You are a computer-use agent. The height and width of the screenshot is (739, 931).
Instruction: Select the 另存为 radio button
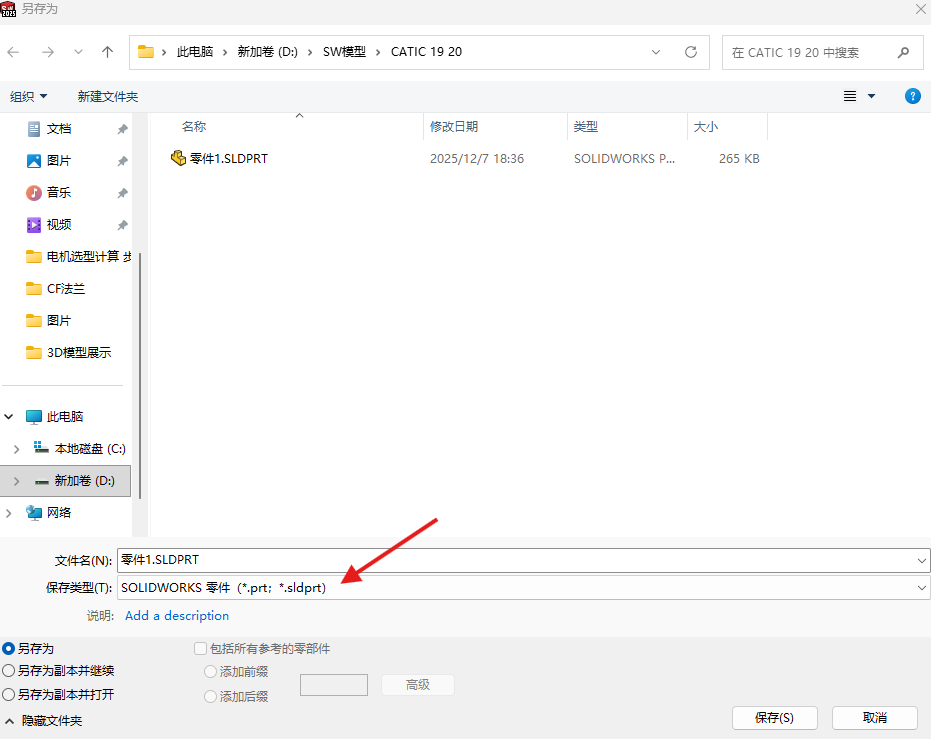coord(9,649)
